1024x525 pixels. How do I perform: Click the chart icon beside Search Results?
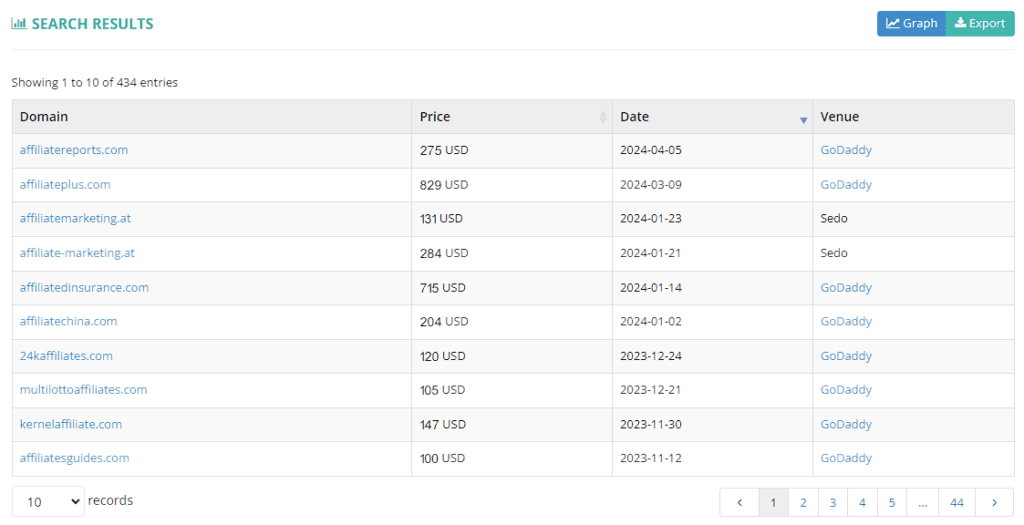(x=19, y=24)
